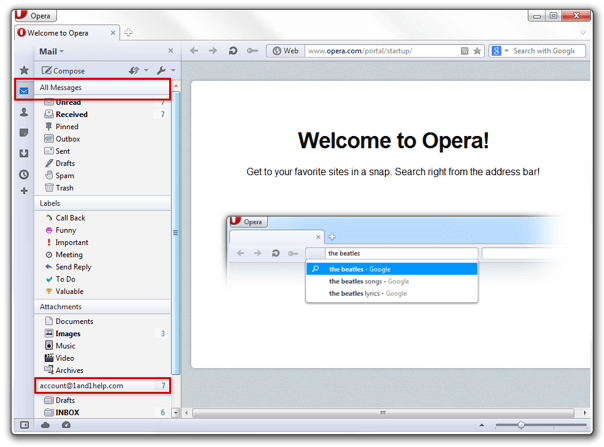
Task: Click the mail panel scroll down arrow
Action: [x=176, y=413]
